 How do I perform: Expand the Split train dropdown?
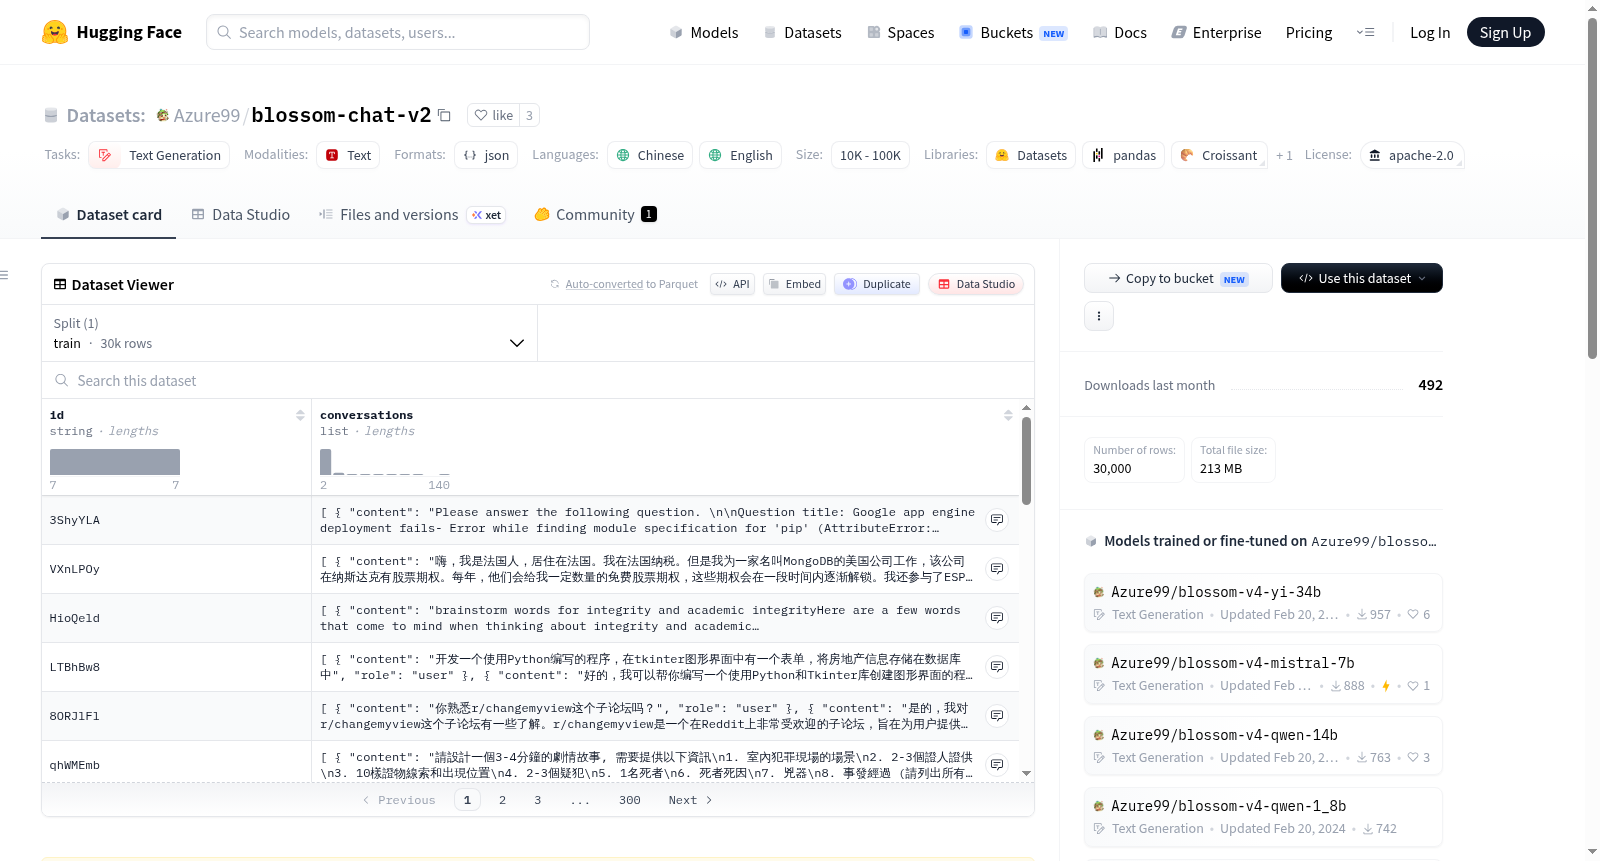coord(289,333)
